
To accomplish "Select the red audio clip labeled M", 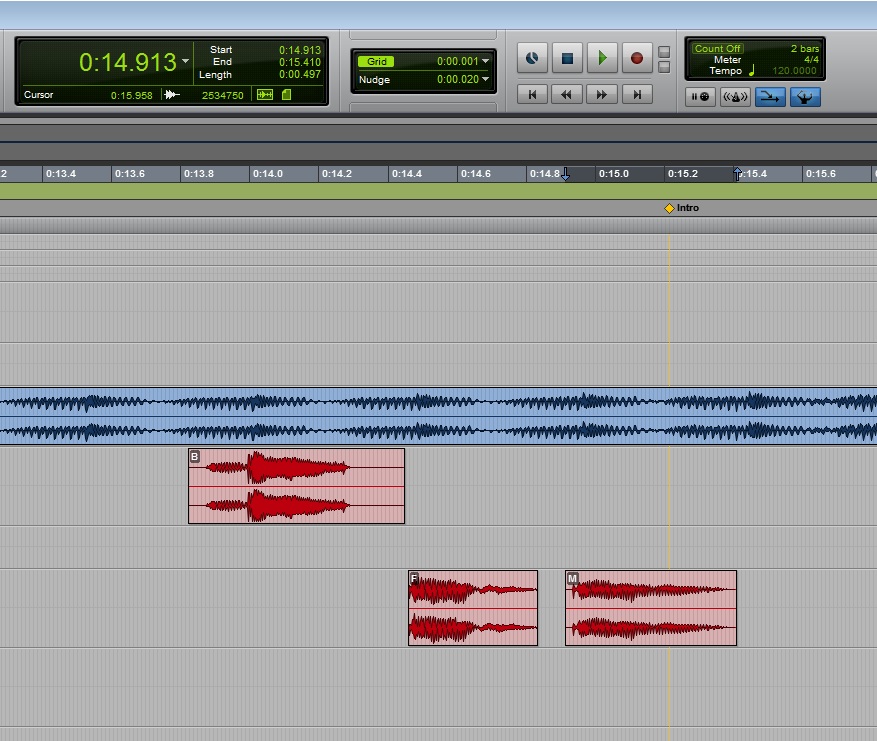I will click(651, 608).
